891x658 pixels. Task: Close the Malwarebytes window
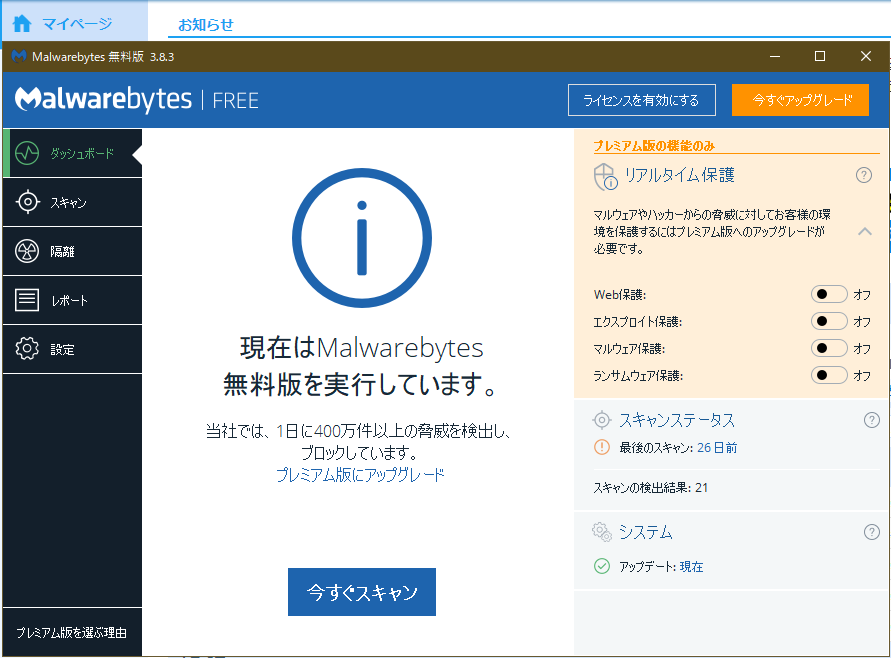tap(865, 56)
